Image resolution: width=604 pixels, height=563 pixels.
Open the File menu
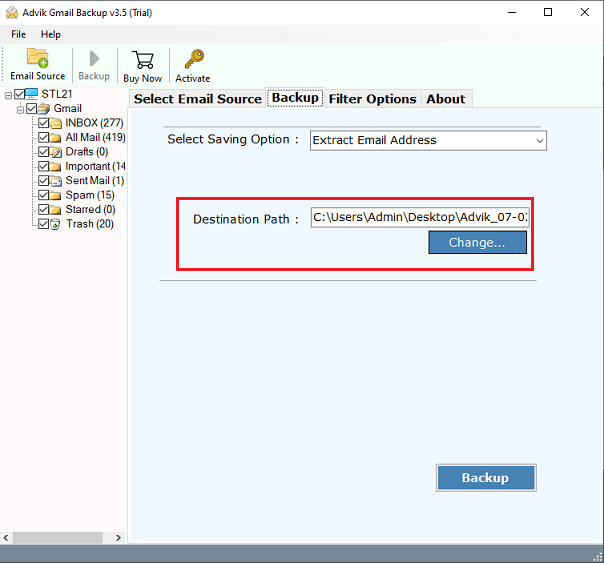click(x=18, y=34)
